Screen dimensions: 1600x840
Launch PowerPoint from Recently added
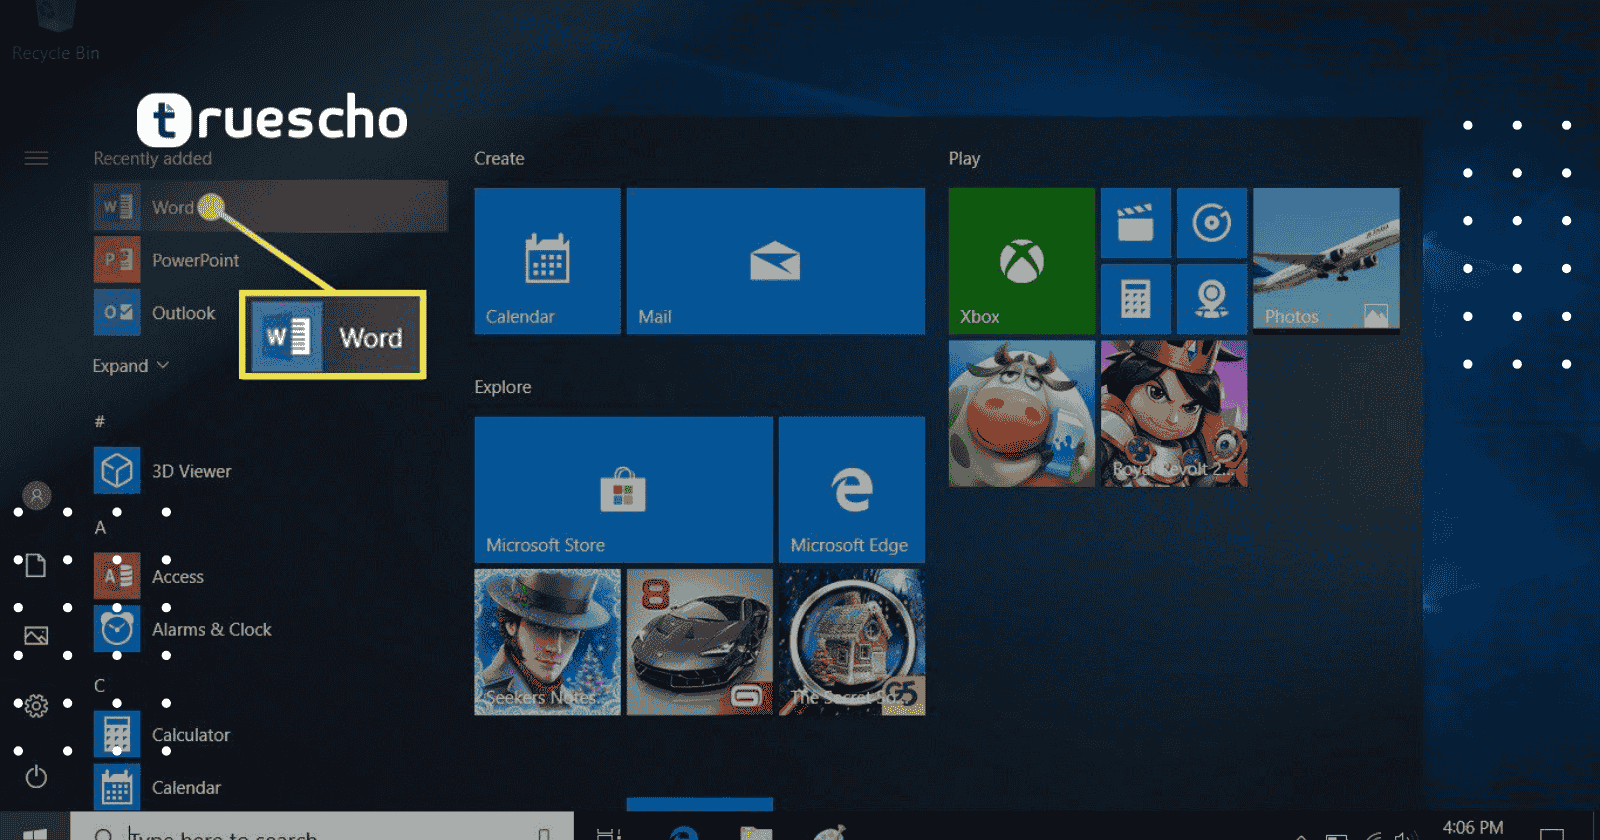[195, 260]
